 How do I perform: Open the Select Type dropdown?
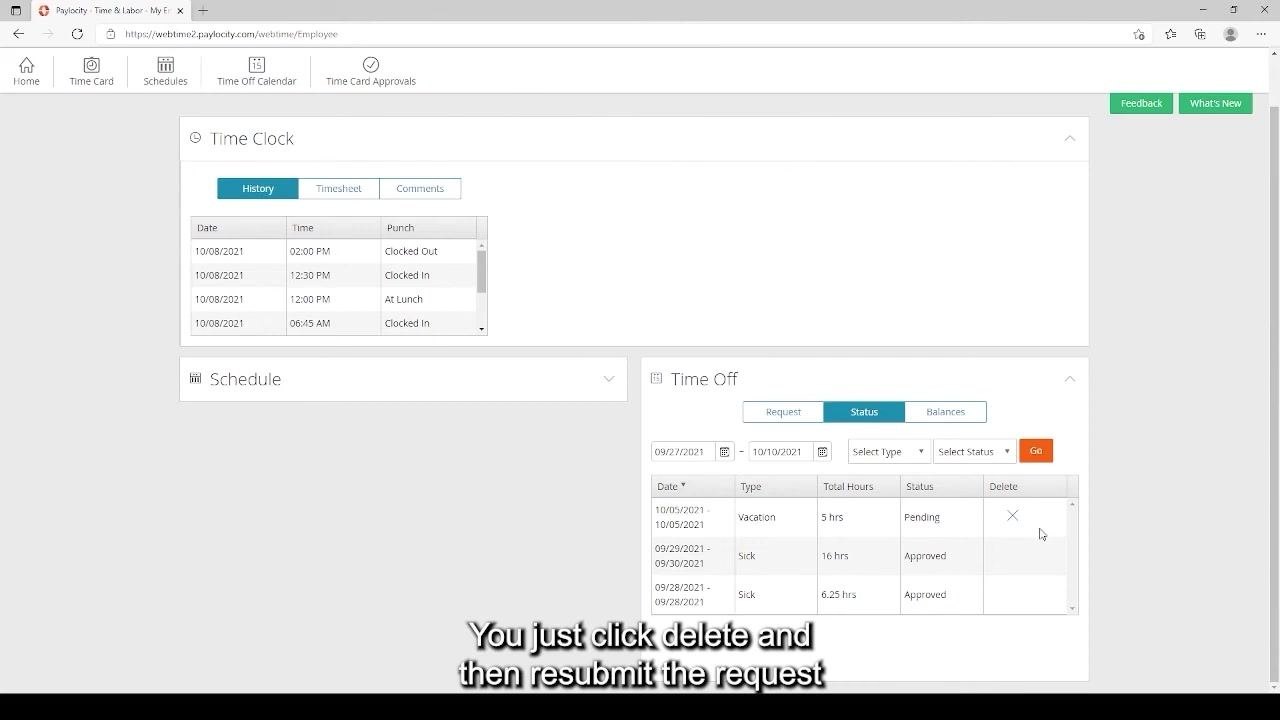pos(889,452)
